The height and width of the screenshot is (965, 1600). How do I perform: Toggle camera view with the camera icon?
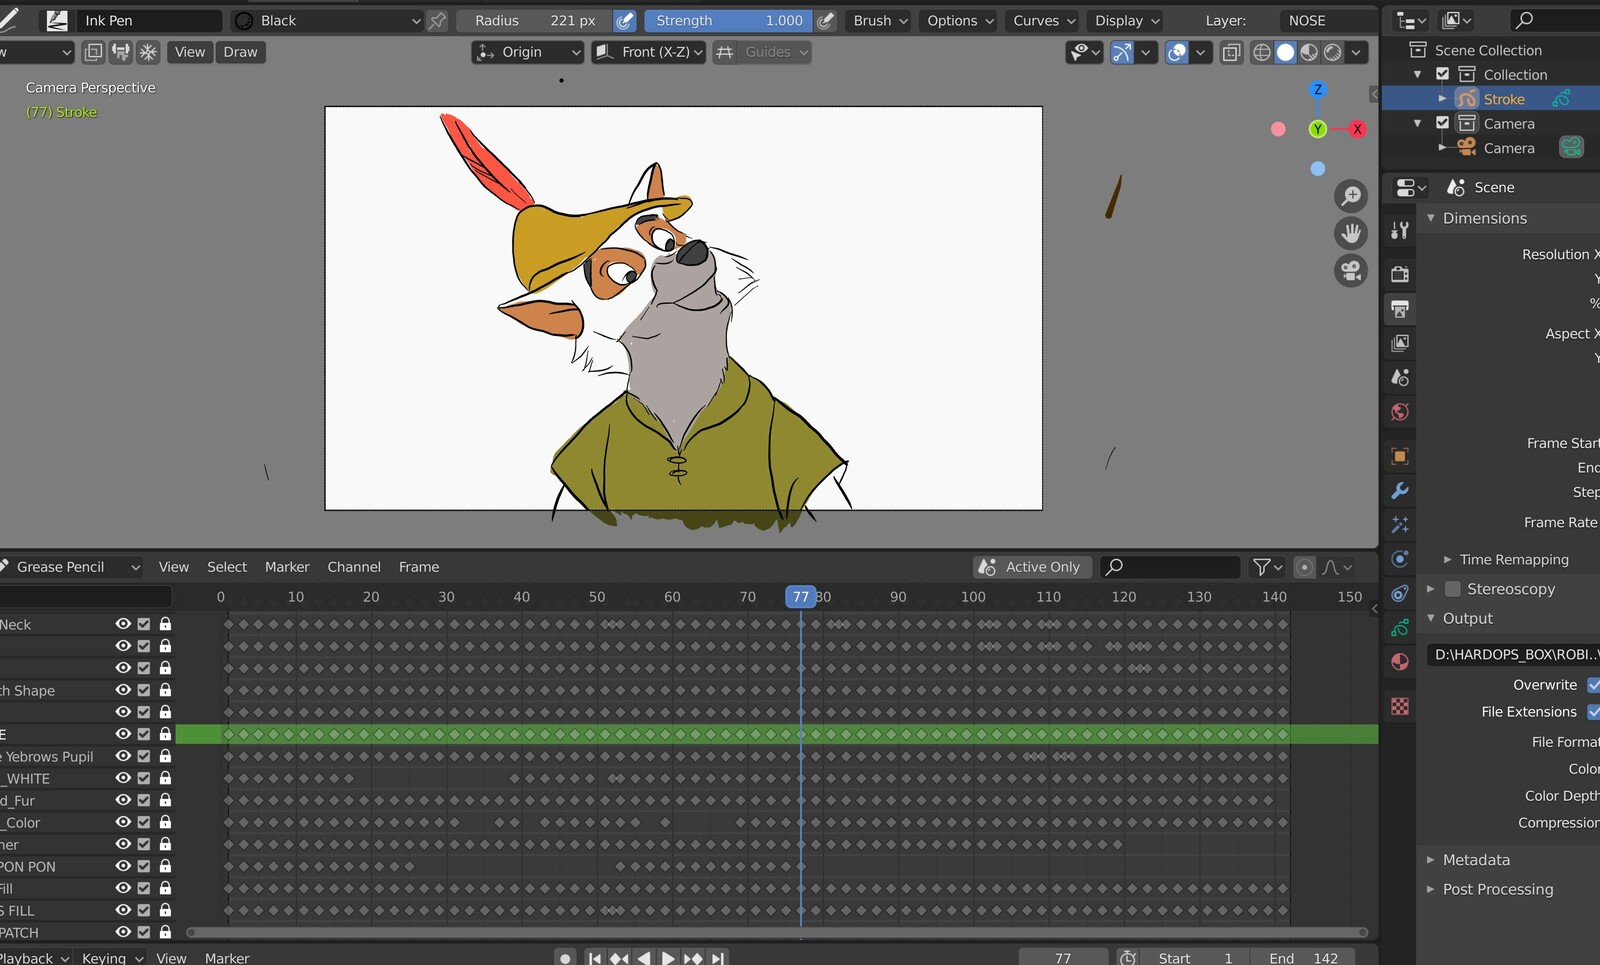(1351, 271)
